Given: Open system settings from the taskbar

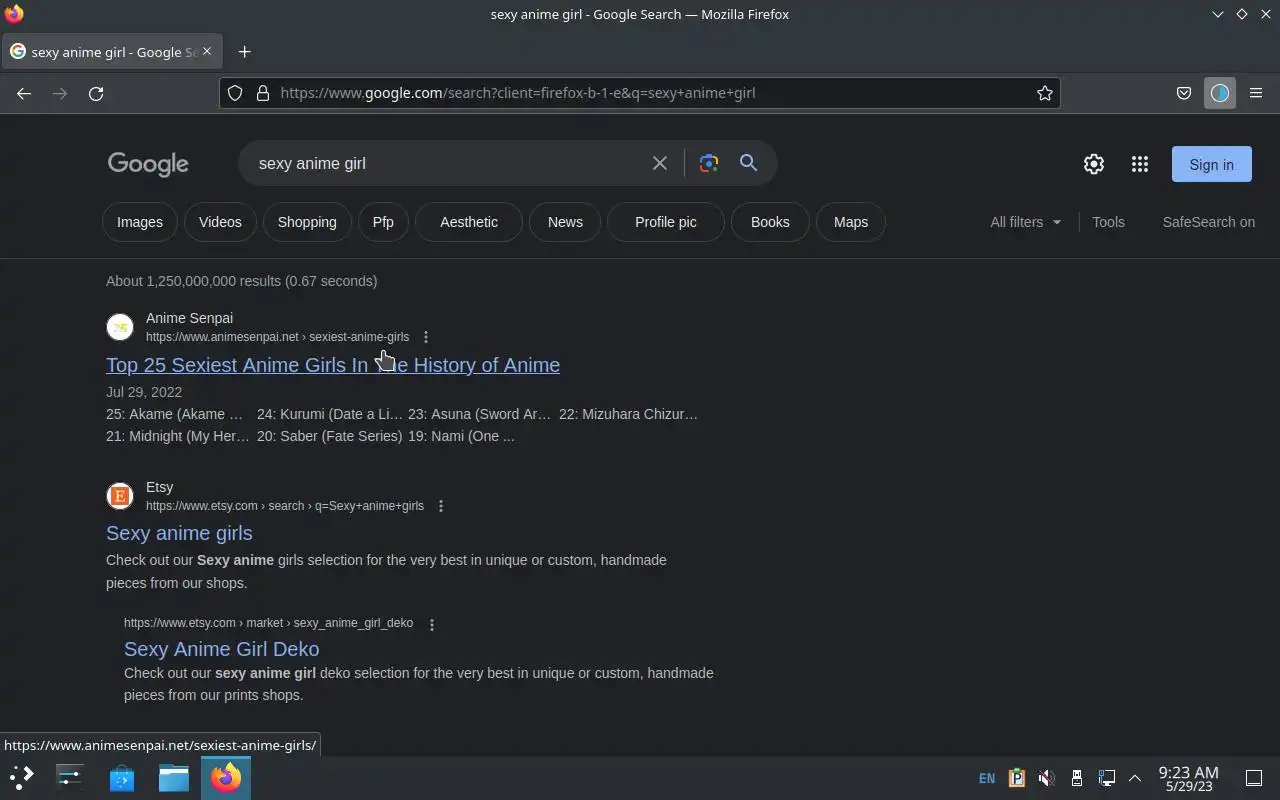Looking at the screenshot, I should click(70, 777).
